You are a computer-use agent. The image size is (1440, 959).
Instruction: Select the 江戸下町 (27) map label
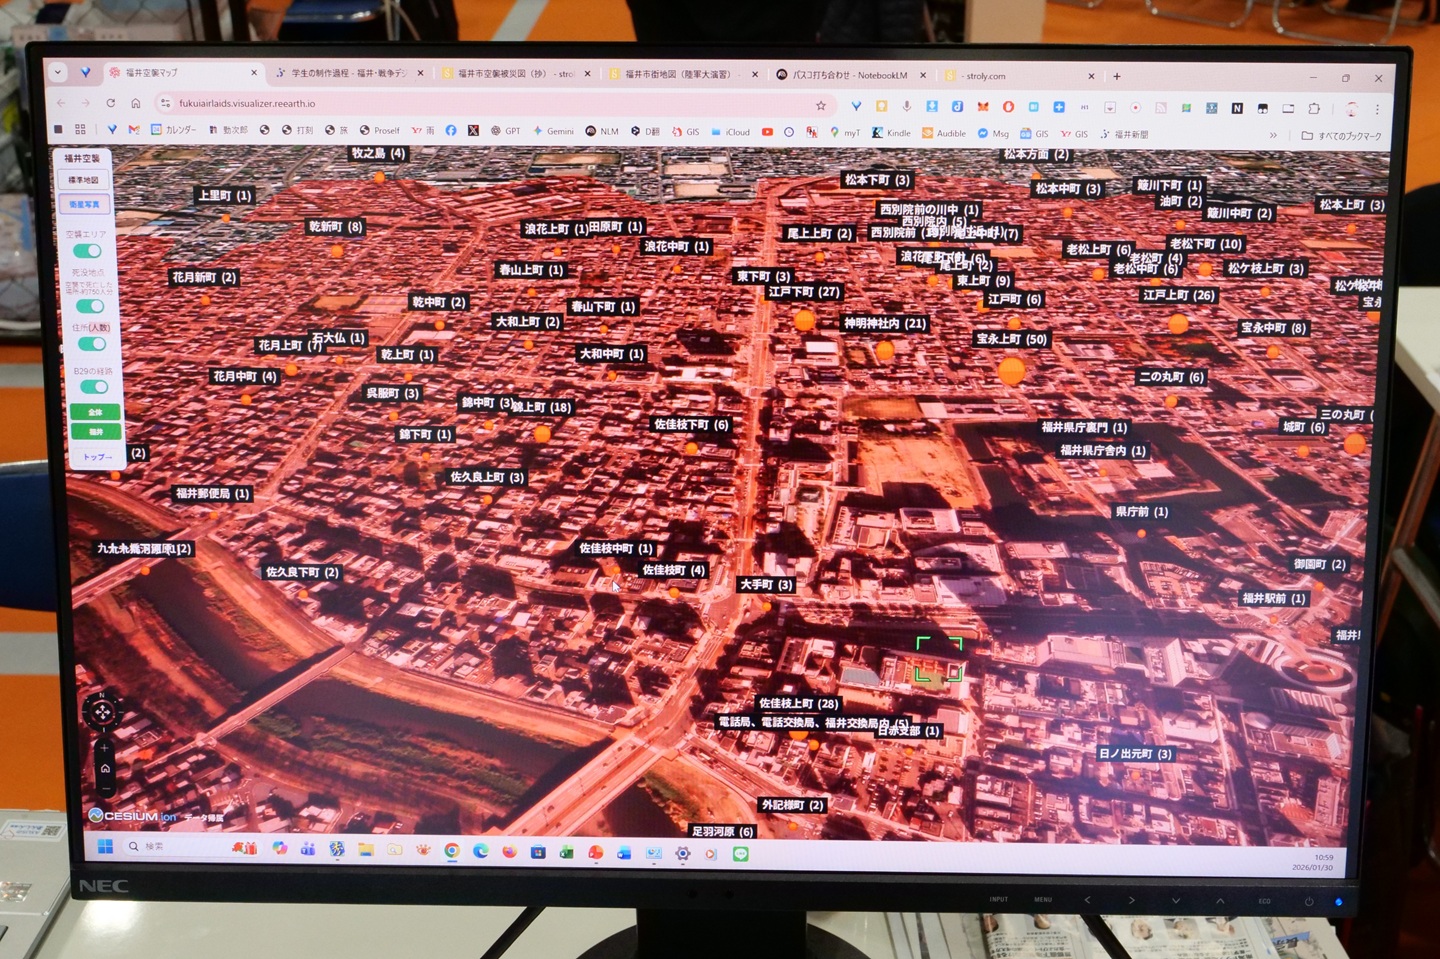tap(804, 292)
